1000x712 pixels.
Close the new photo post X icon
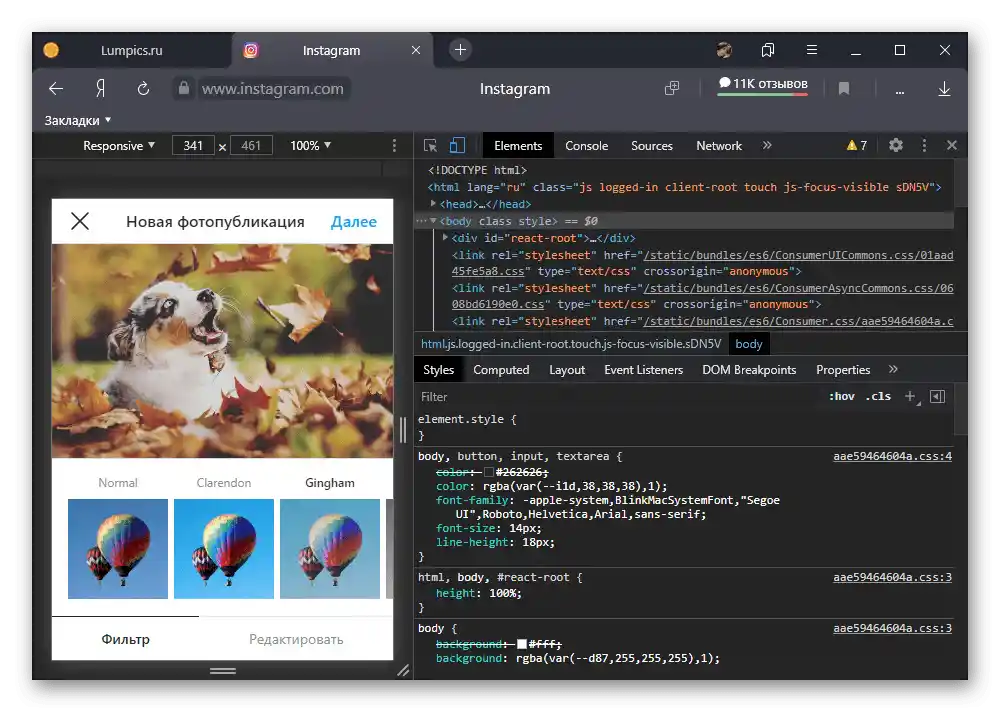(x=80, y=222)
